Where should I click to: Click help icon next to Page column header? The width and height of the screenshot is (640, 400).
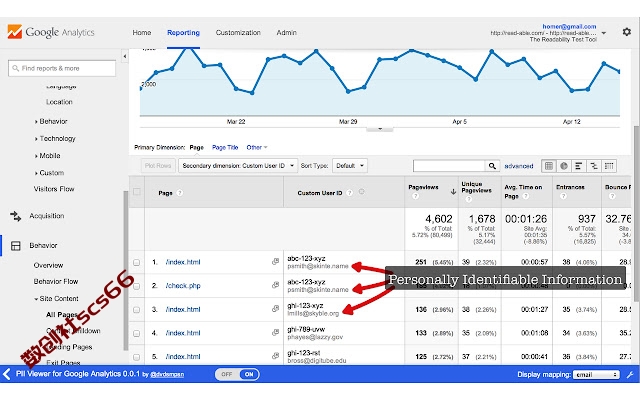point(180,193)
